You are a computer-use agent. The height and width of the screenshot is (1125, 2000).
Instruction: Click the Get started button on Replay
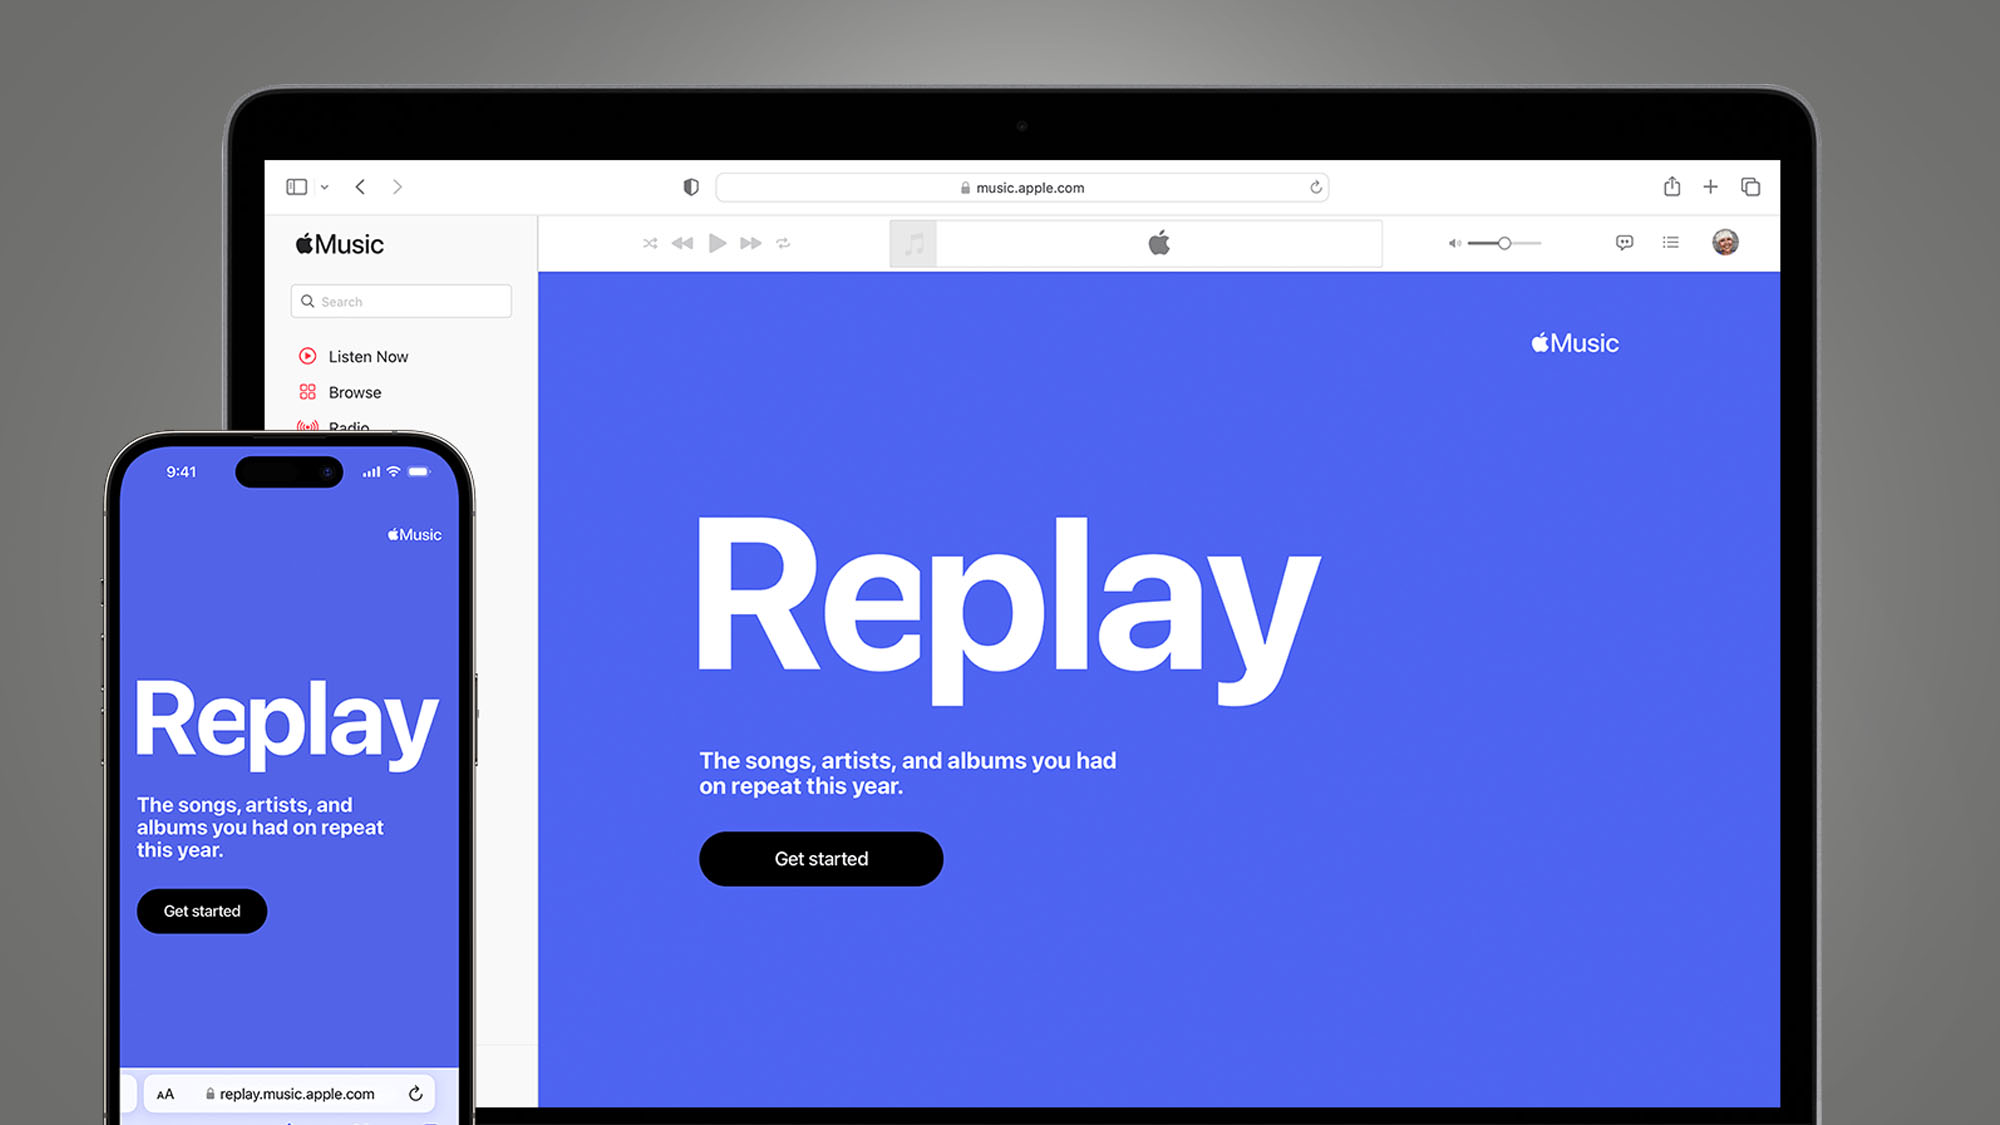pos(821,859)
